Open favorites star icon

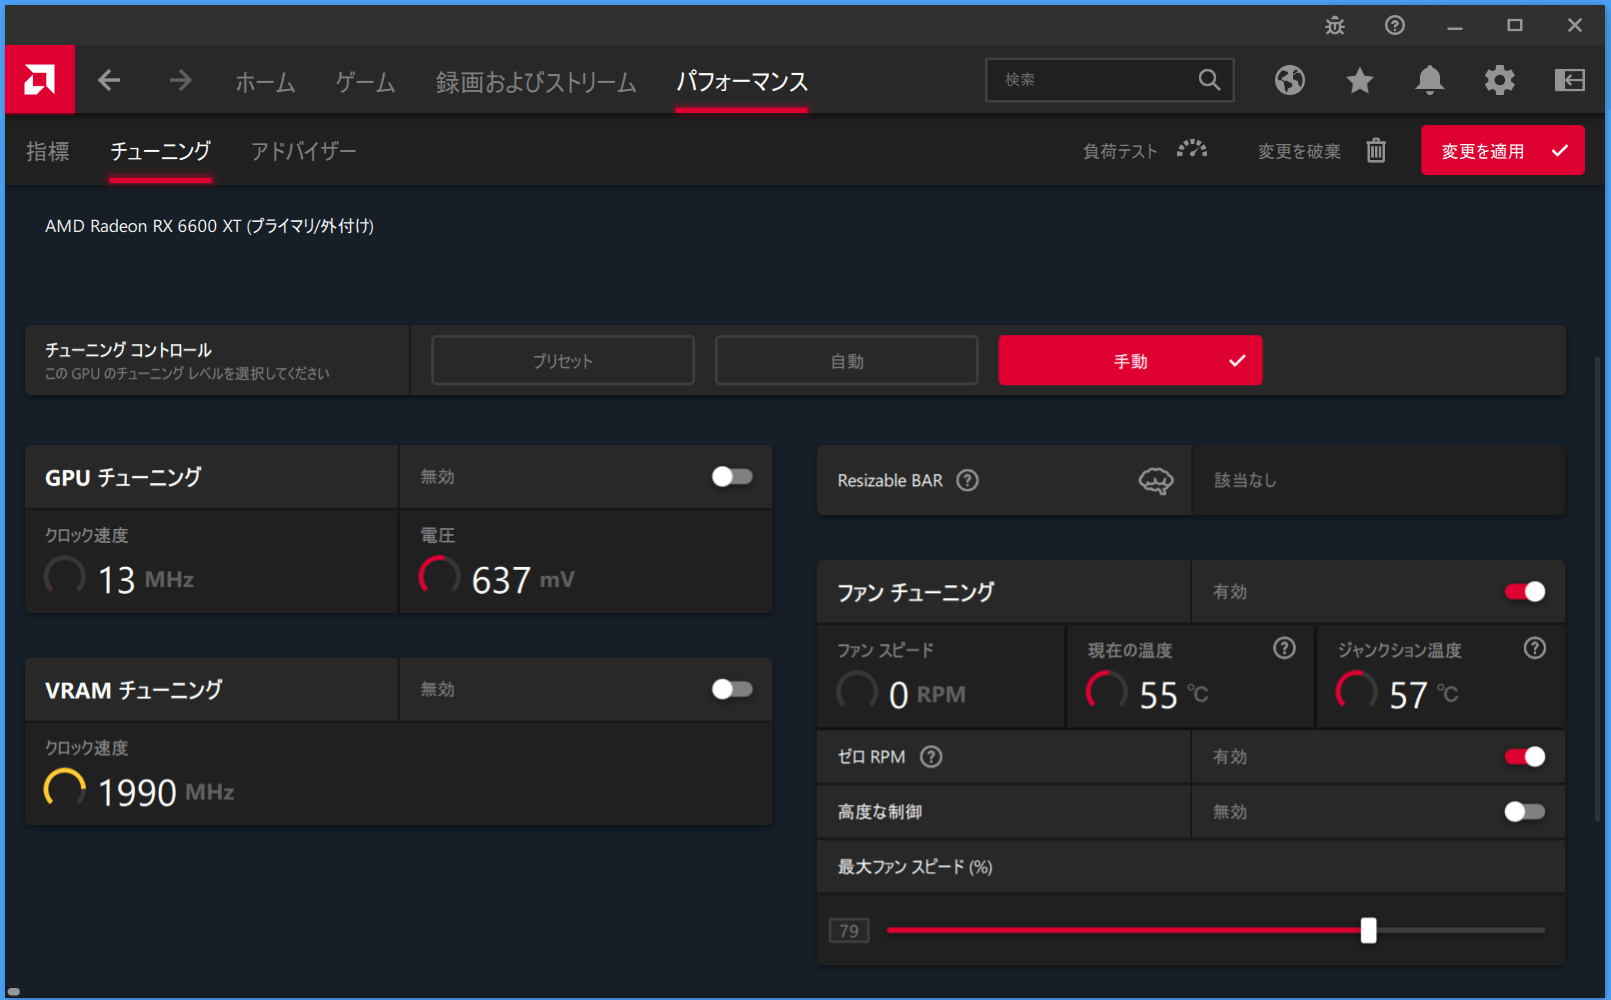click(1360, 80)
